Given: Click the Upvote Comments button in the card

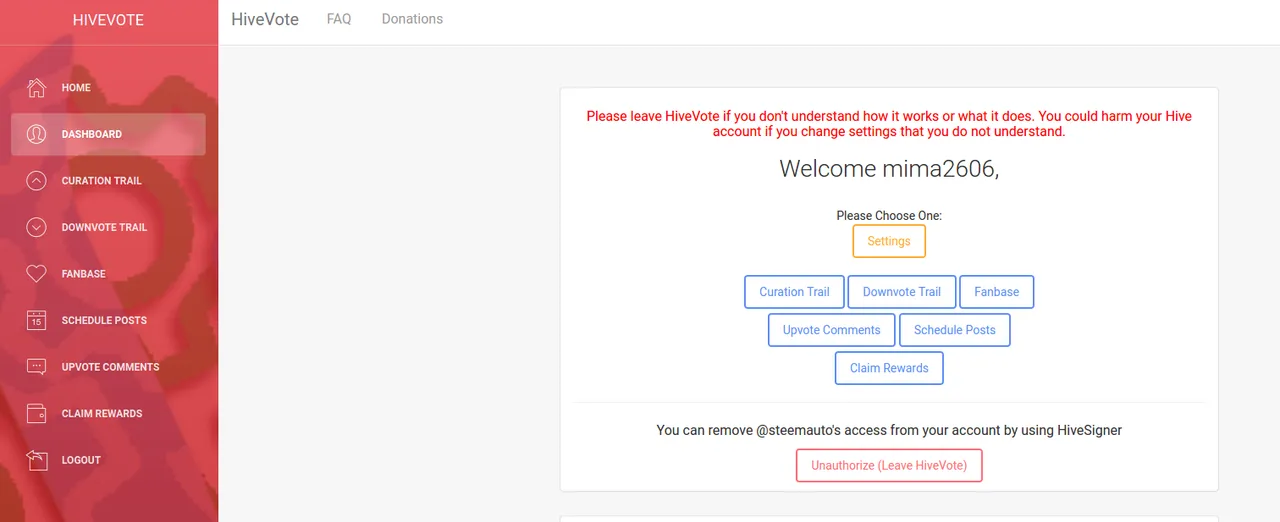Looking at the screenshot, I should [832, 330].
